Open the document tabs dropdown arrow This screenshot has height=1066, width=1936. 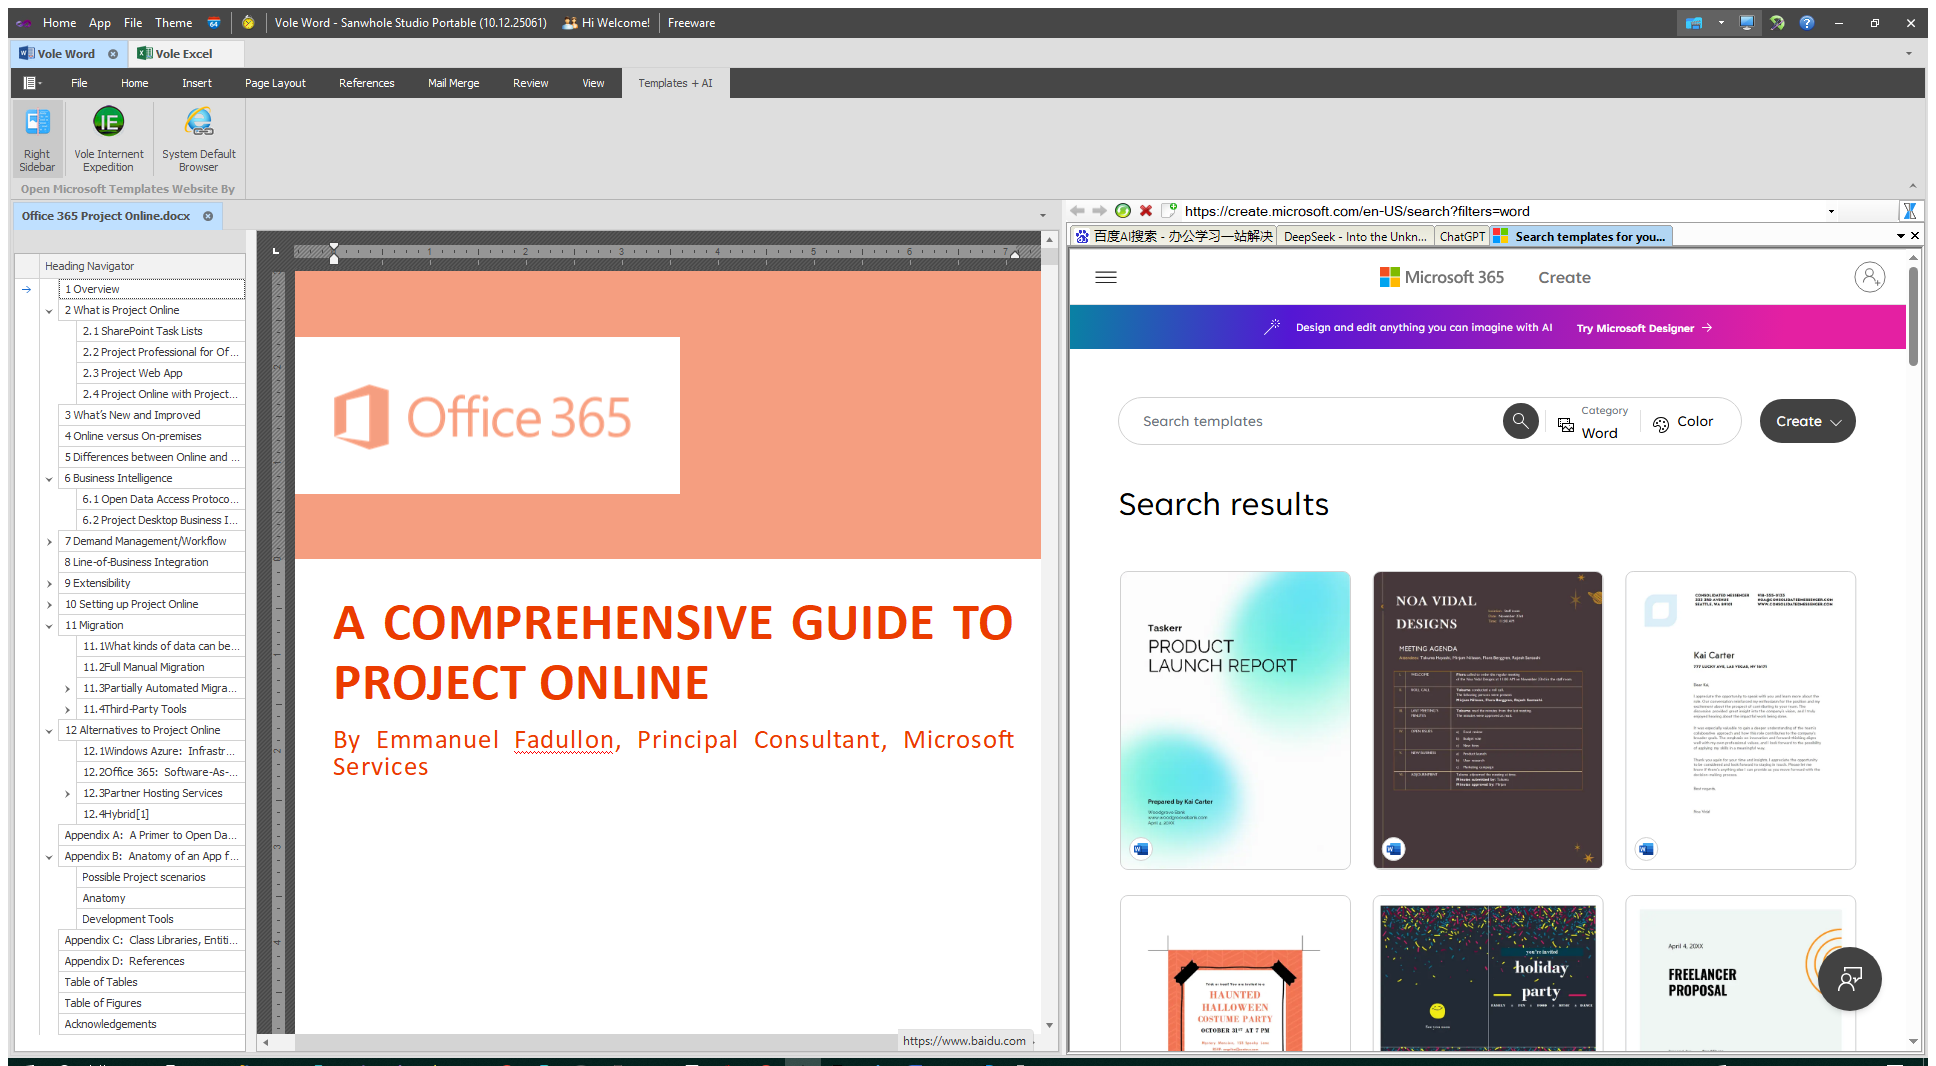1042,216
